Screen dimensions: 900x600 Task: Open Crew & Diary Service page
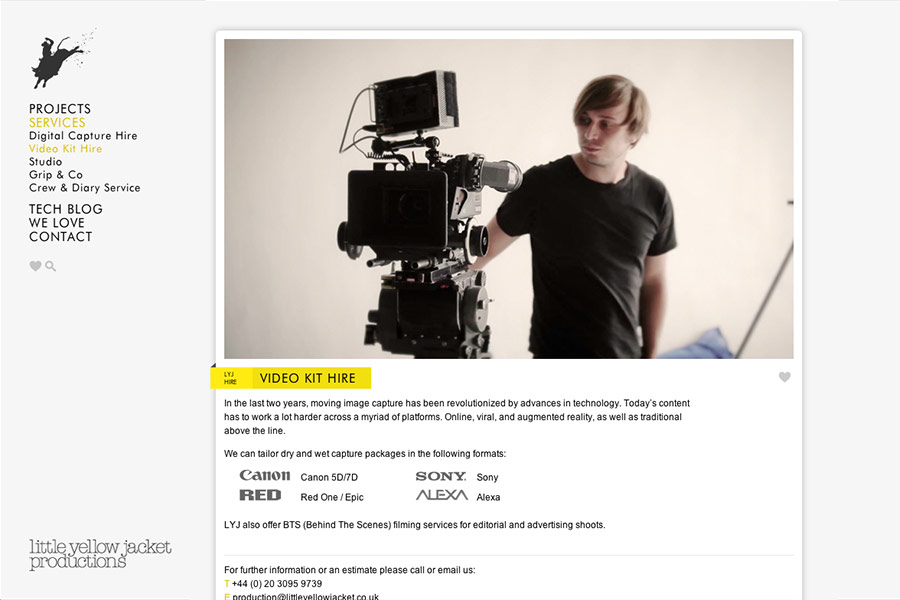point(84,188)
